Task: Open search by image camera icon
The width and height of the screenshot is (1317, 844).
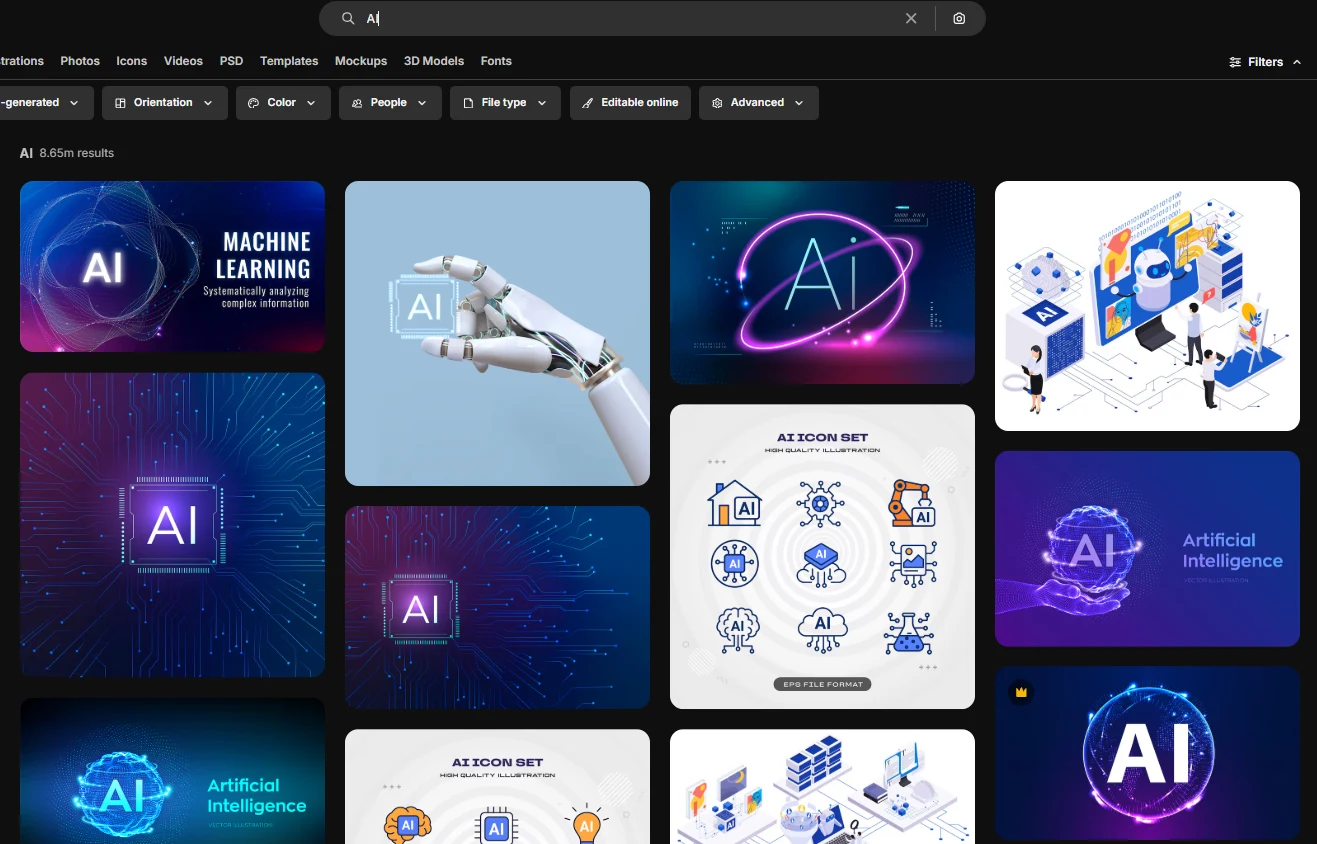Action: pos(959,18)
